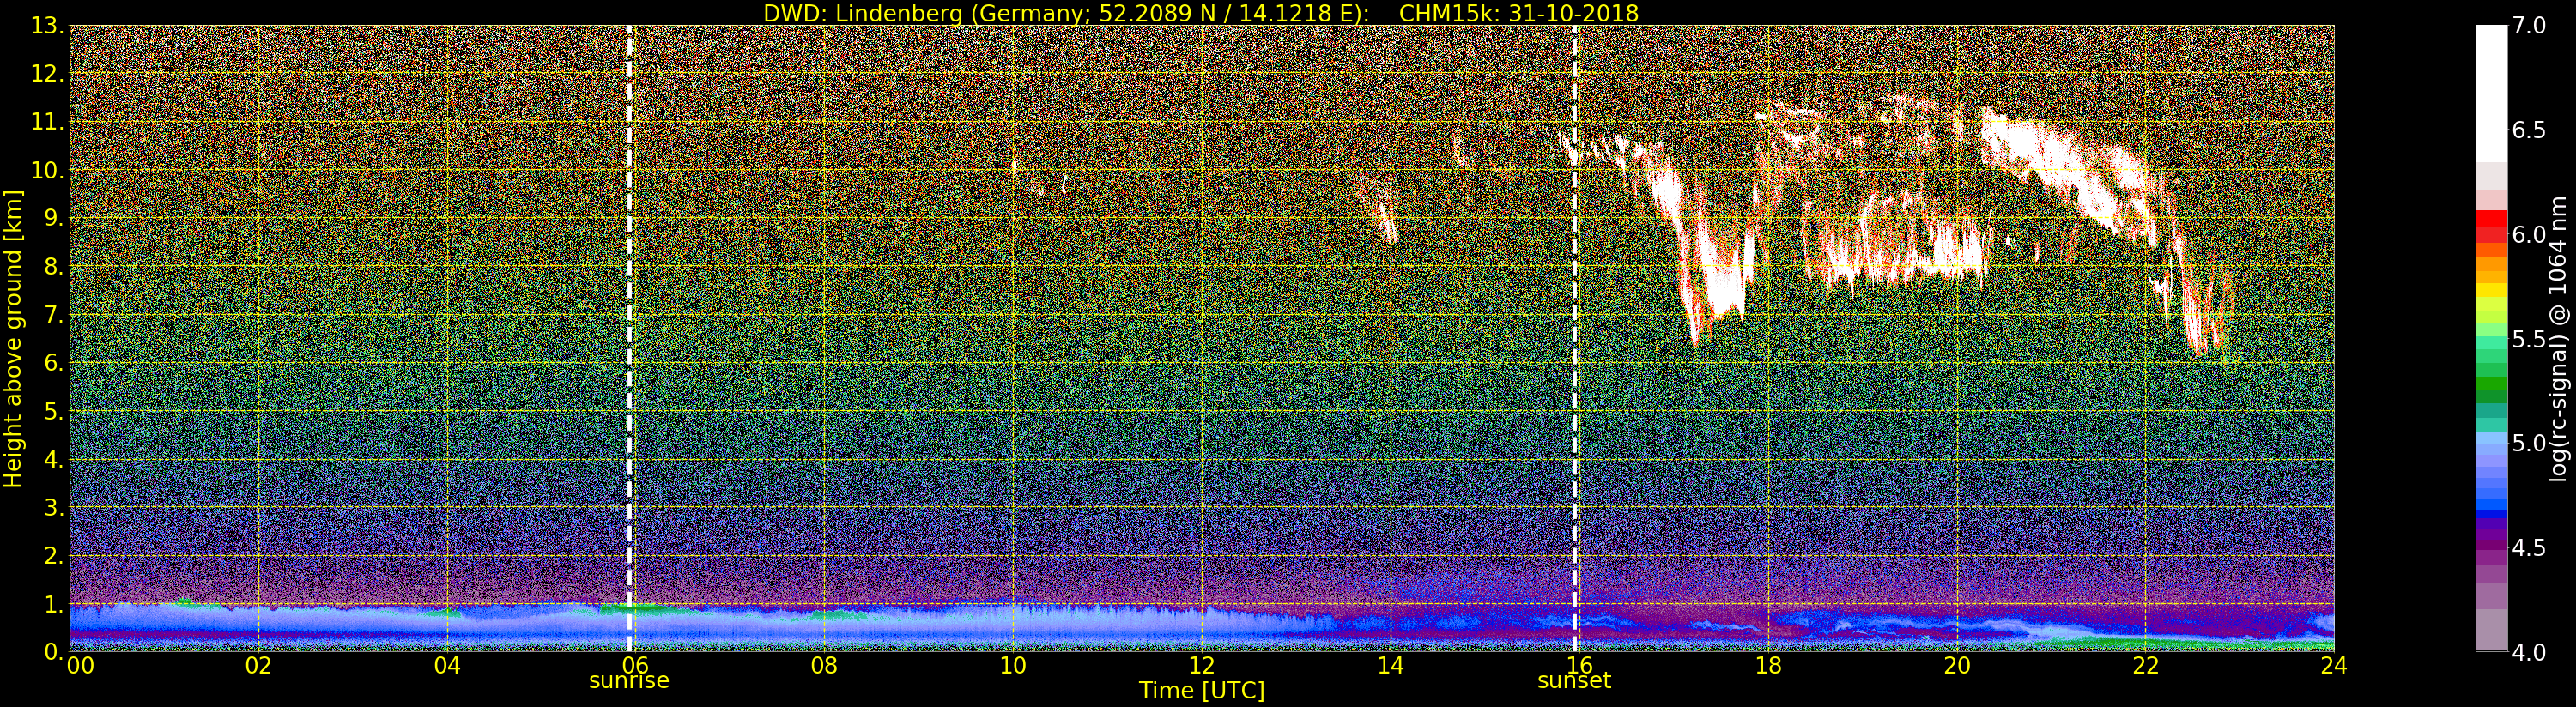Click the colorbar tick label '5.0'
This screenshot has height=707, width=2576.
point(2529,443)
